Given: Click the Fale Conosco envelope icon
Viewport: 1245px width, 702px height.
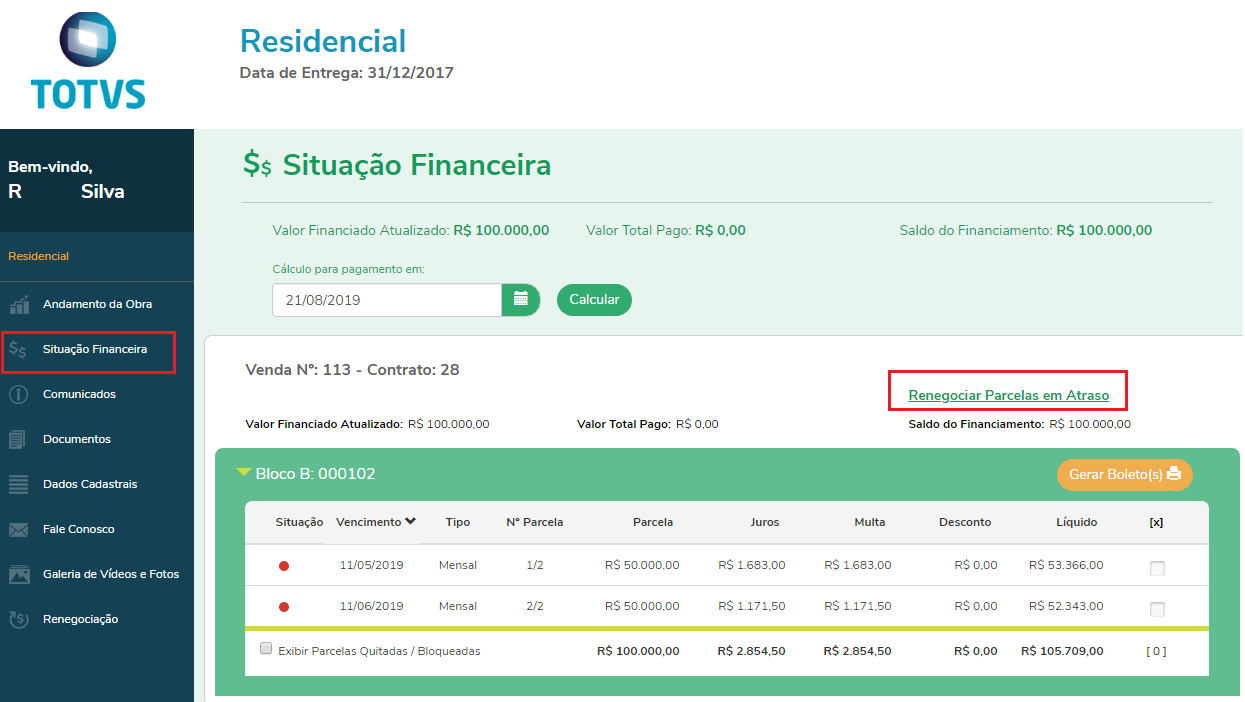Looking at the screenshot, I should click(19, 529).
